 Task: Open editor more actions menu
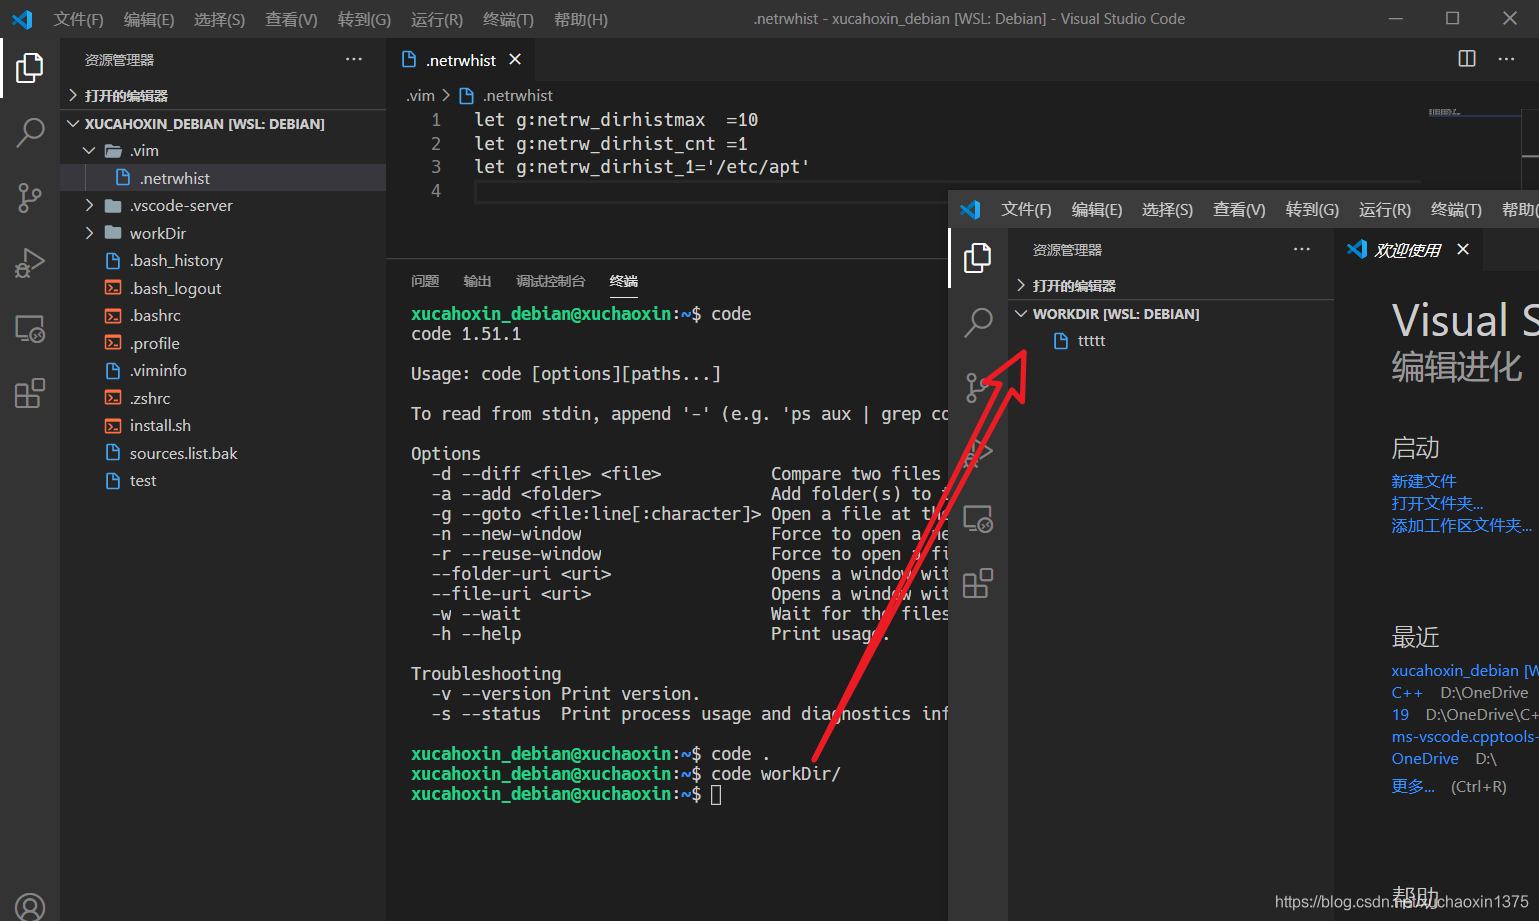click(1506, 59)
